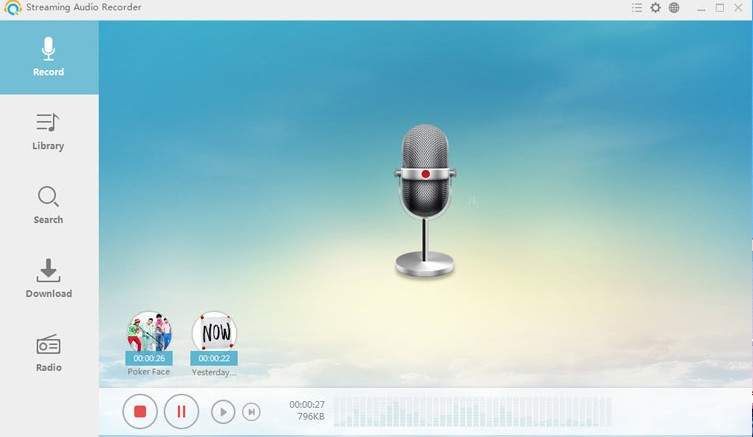The width and height of the screenshot is (753, 437).
Task: Click the microphone record icon in center
Action: tap(425, 201)
